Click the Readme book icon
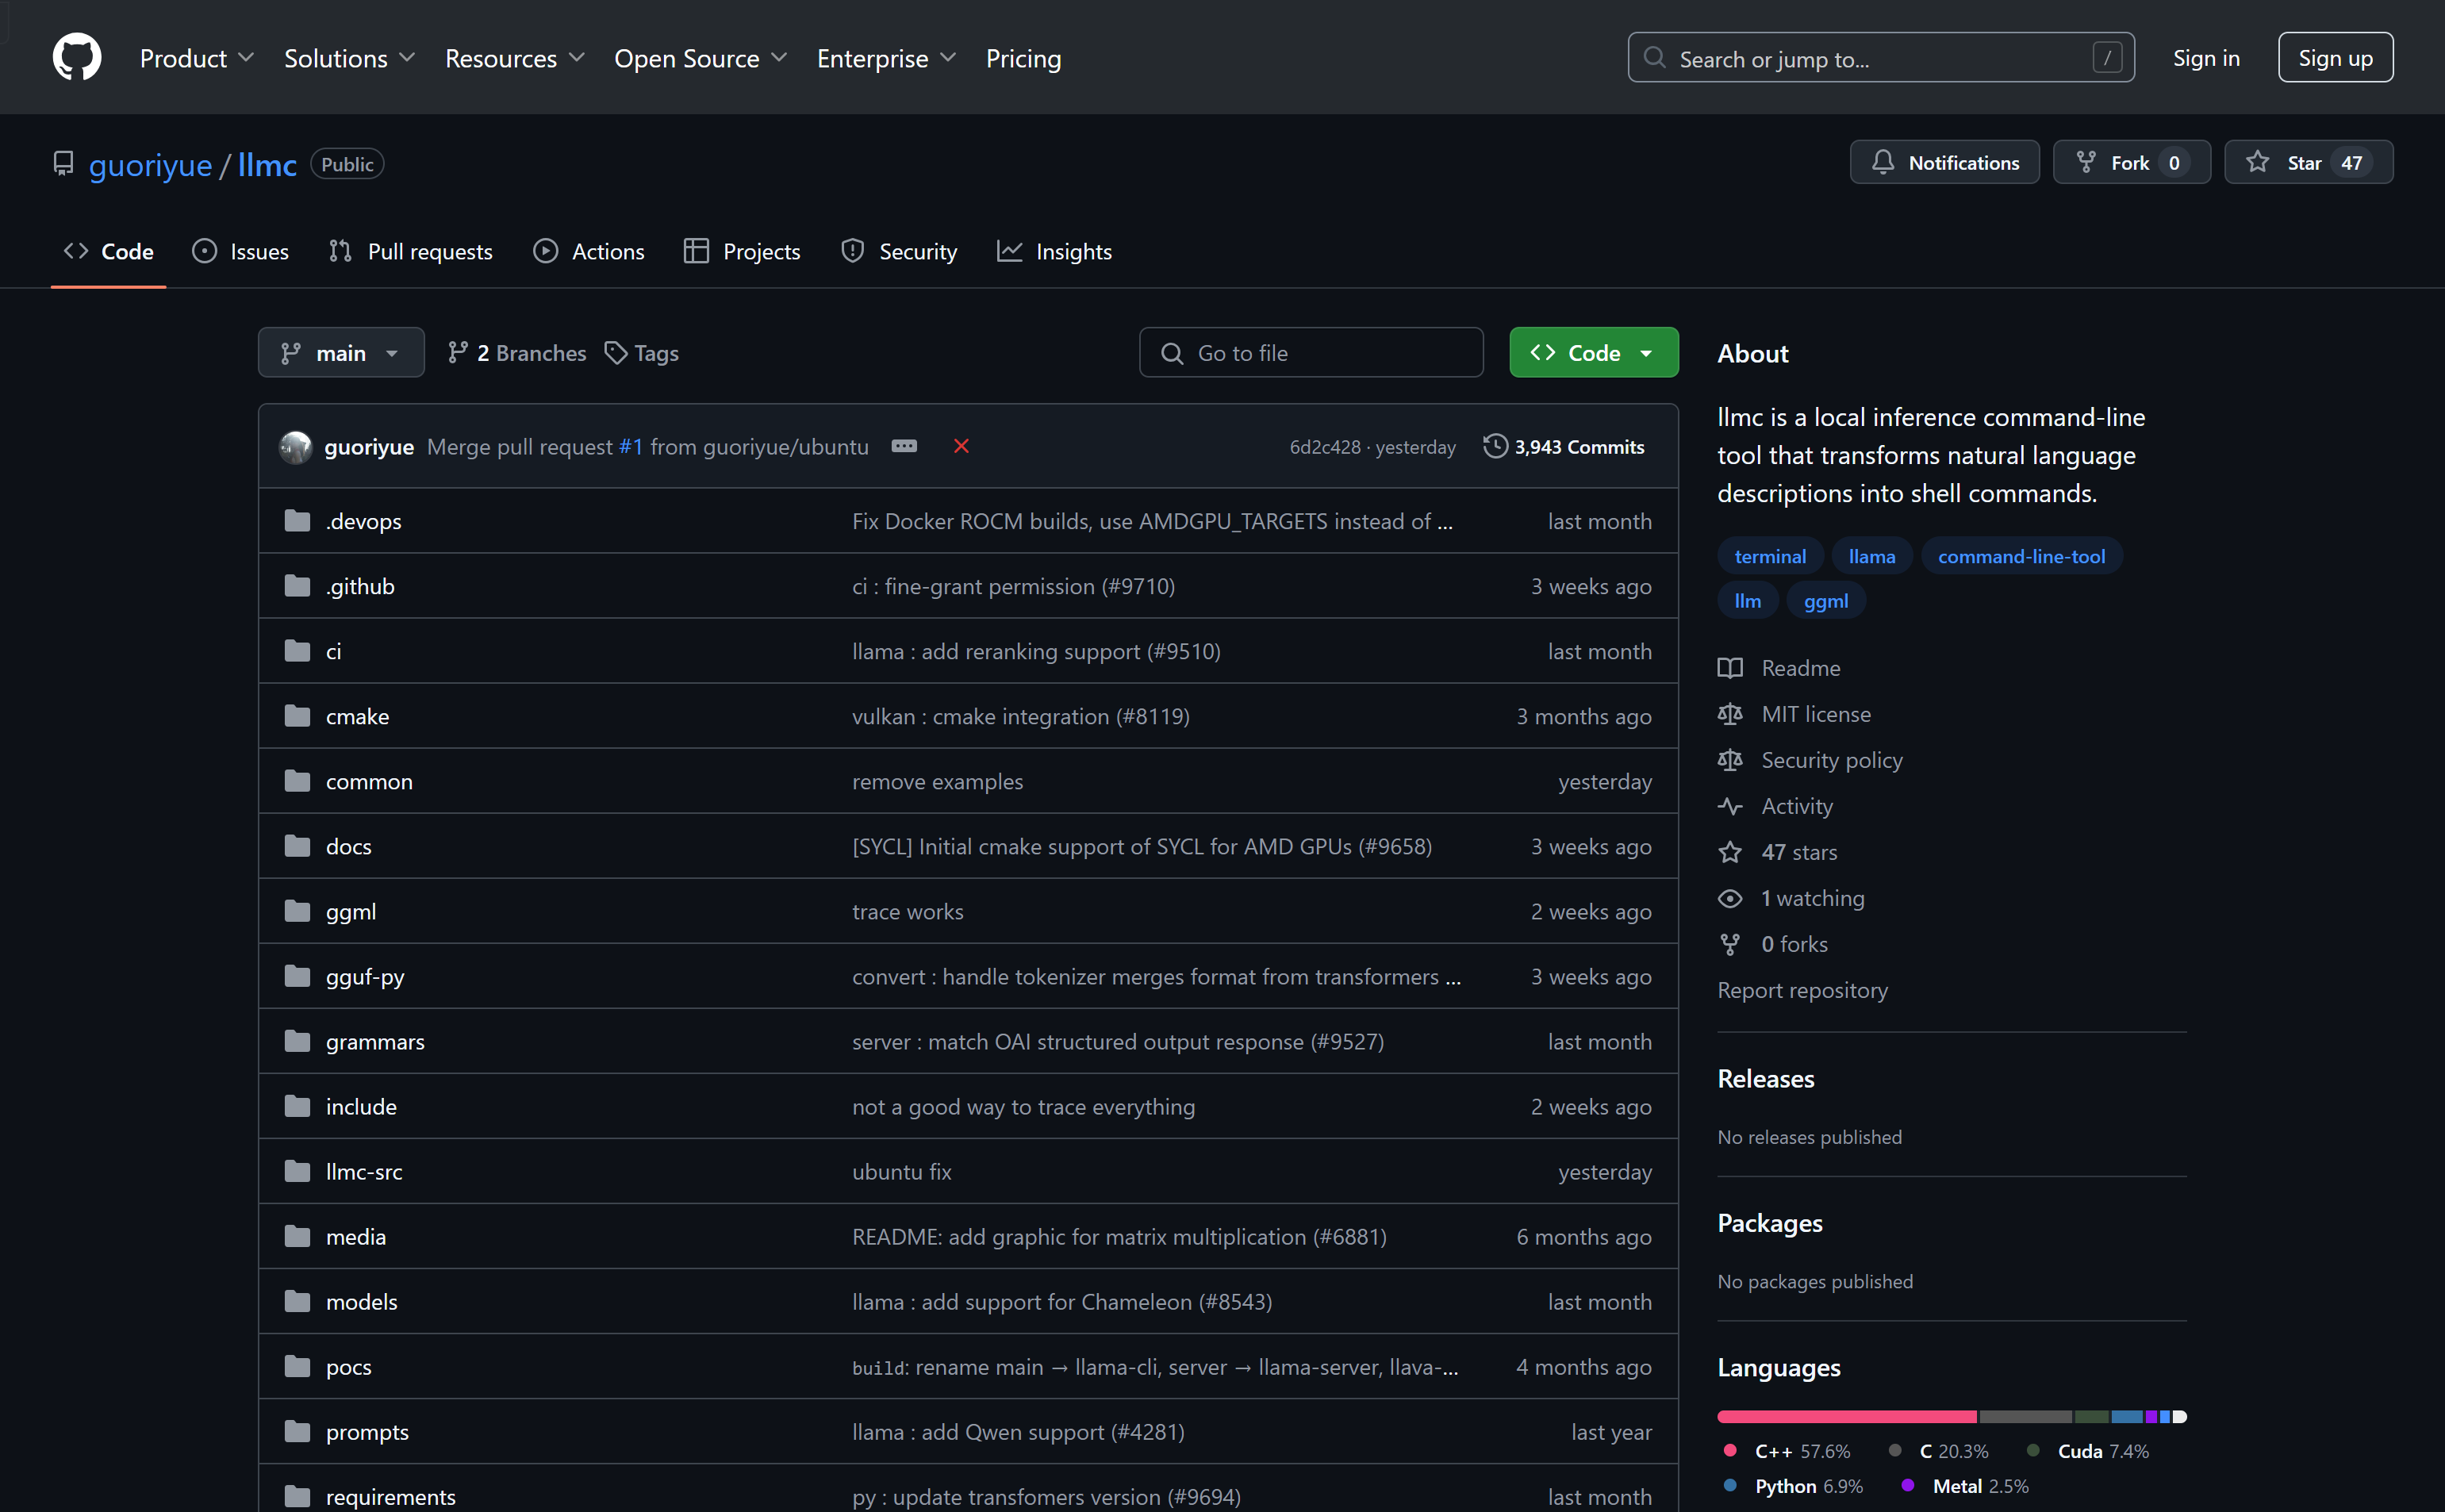The height and width of the screenshot is (1512, 2445). coord(1730,668)
